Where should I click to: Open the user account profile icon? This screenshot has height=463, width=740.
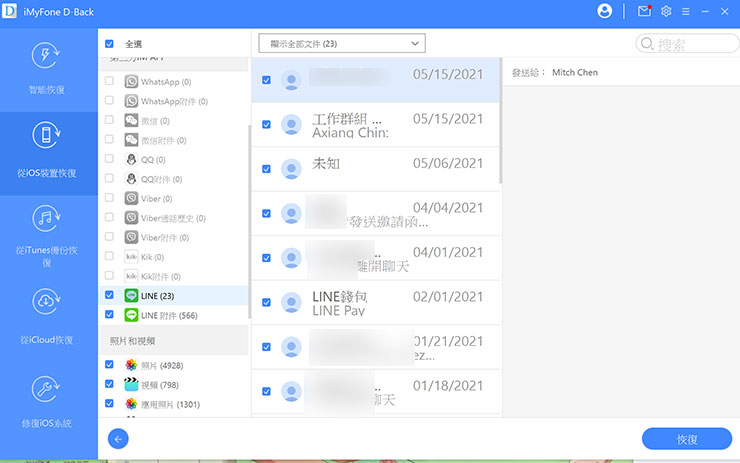point(604,11)
